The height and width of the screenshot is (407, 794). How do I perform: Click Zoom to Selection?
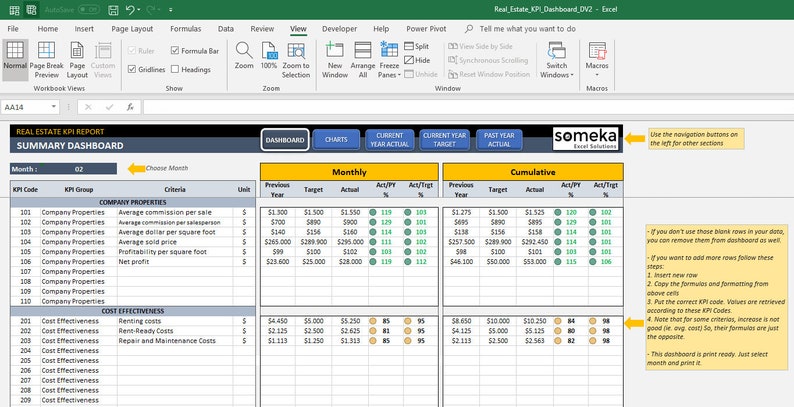(x=296, y=60)
